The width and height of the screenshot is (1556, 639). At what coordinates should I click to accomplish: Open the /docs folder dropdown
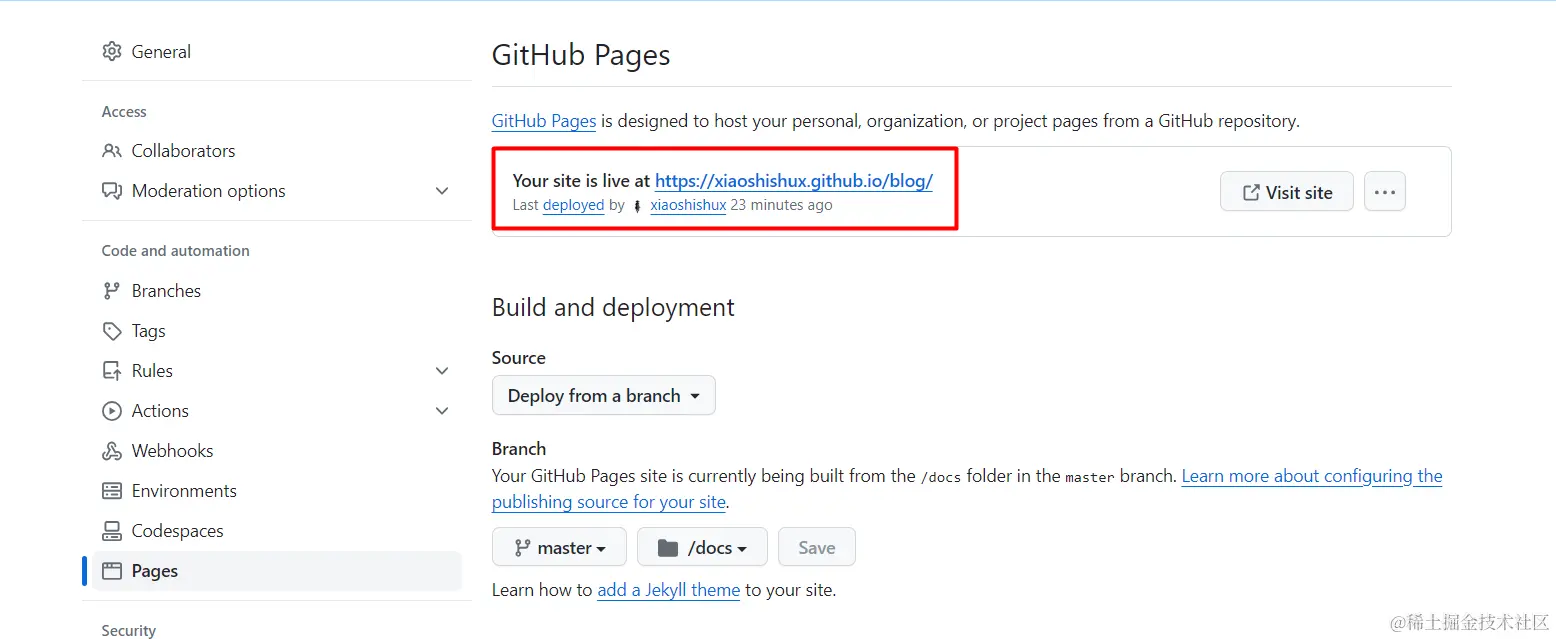(702, 548)
